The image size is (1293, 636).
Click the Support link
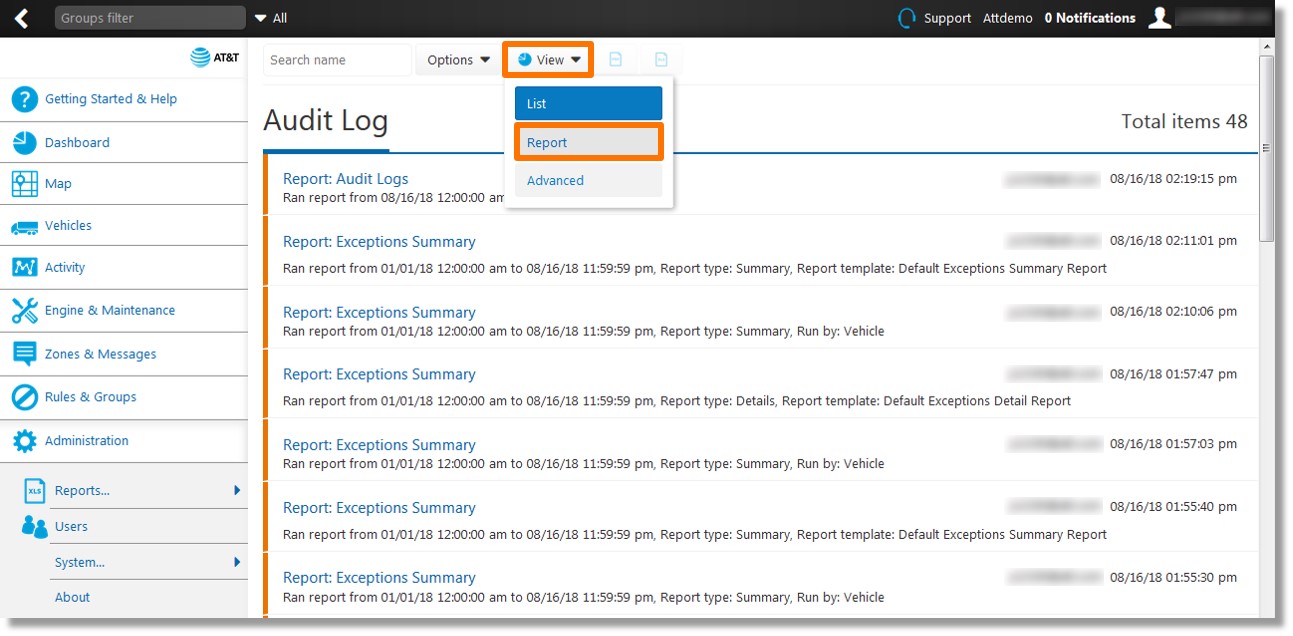pyautogui.click(x=947, y=18)
